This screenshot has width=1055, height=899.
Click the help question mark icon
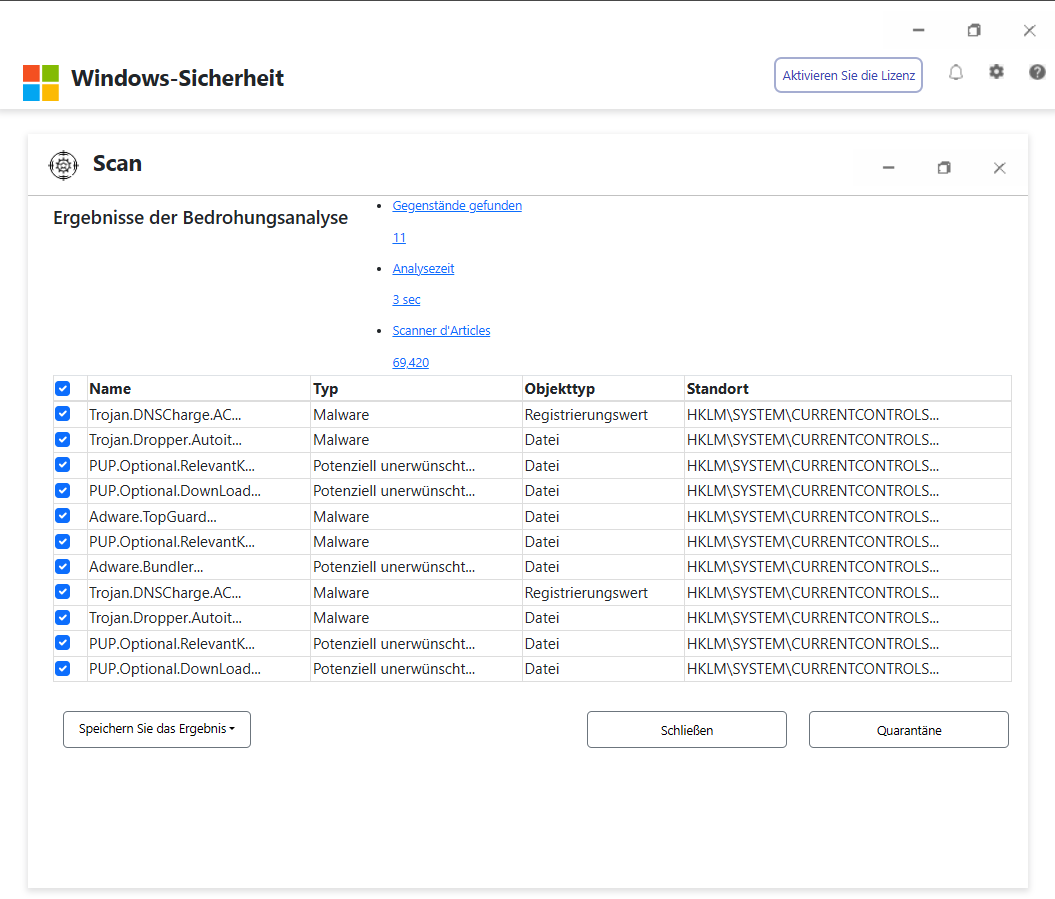click(1037, 73)
